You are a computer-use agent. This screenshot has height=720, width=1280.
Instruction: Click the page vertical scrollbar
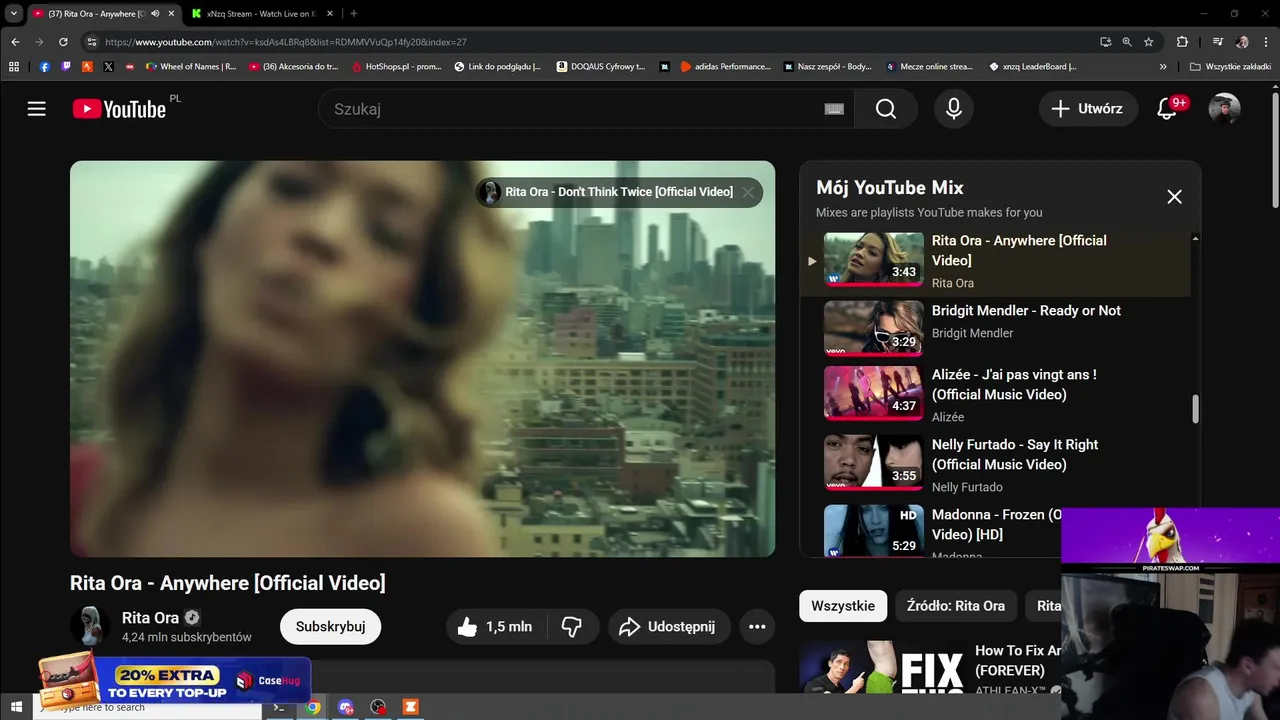pos(1275,150)
